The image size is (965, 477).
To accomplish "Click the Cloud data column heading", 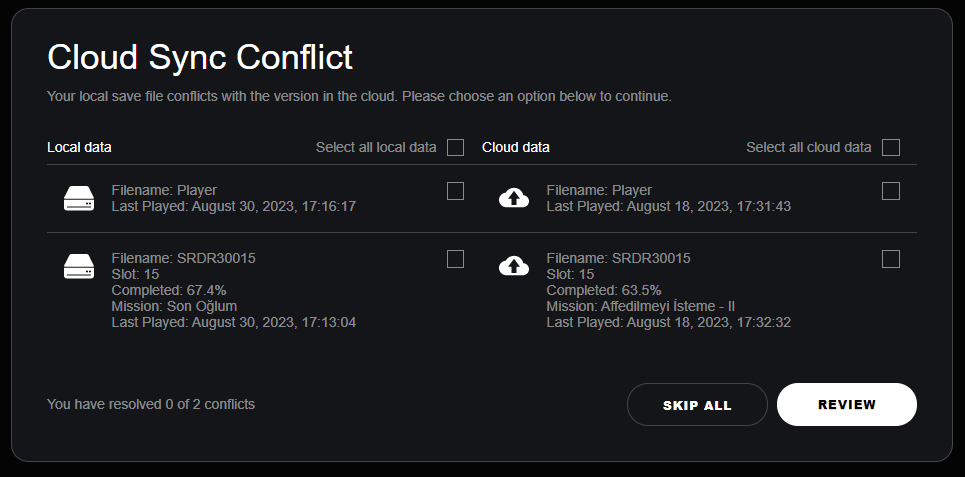I will pos(516,147).
